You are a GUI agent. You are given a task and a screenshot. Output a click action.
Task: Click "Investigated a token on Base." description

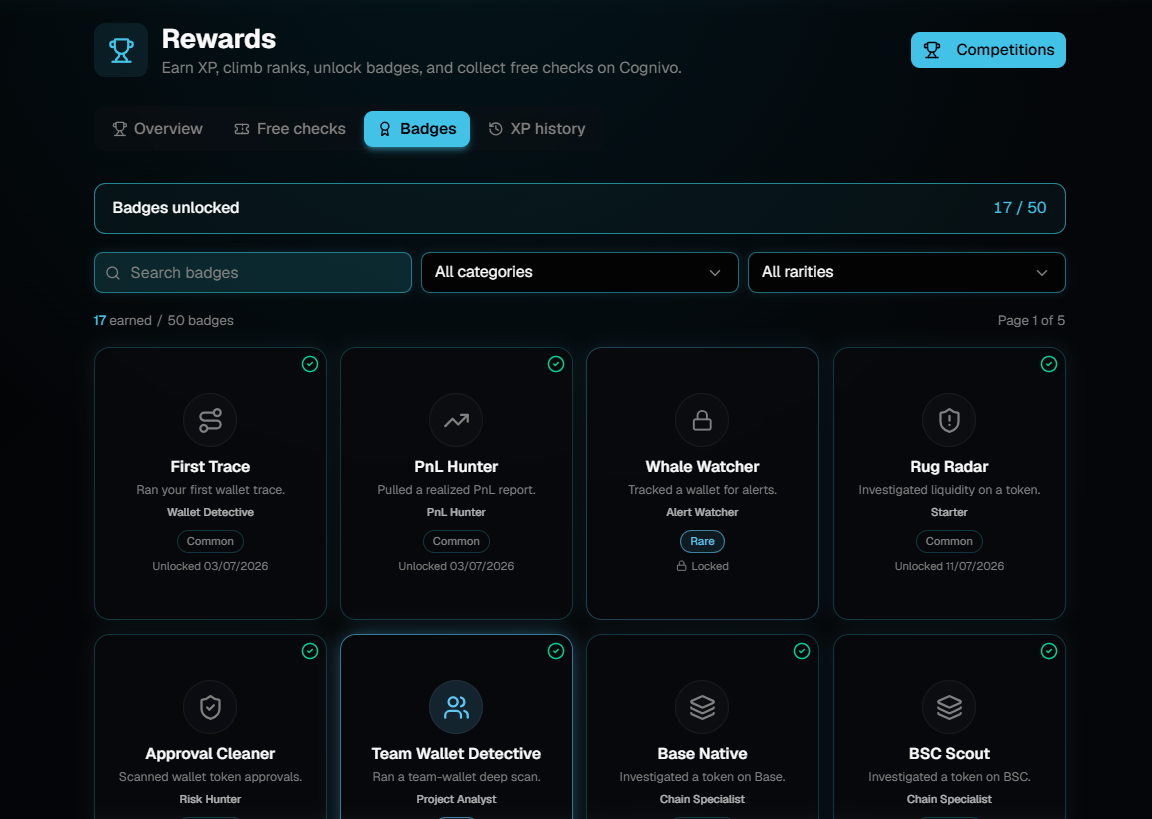[x=702, y=777]
